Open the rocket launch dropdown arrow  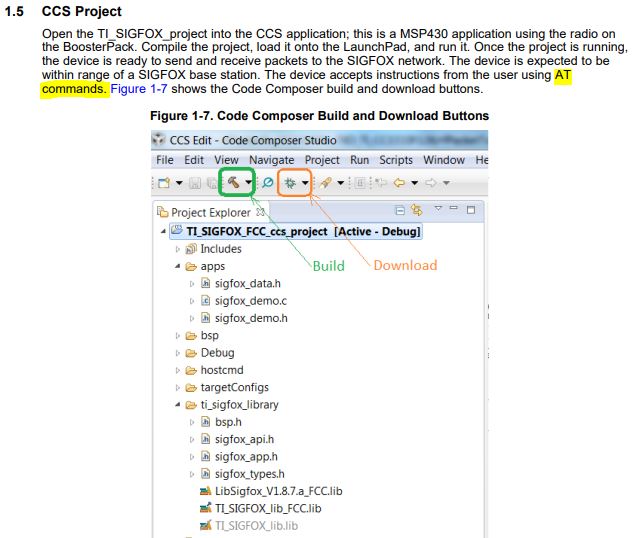point(340,183)
